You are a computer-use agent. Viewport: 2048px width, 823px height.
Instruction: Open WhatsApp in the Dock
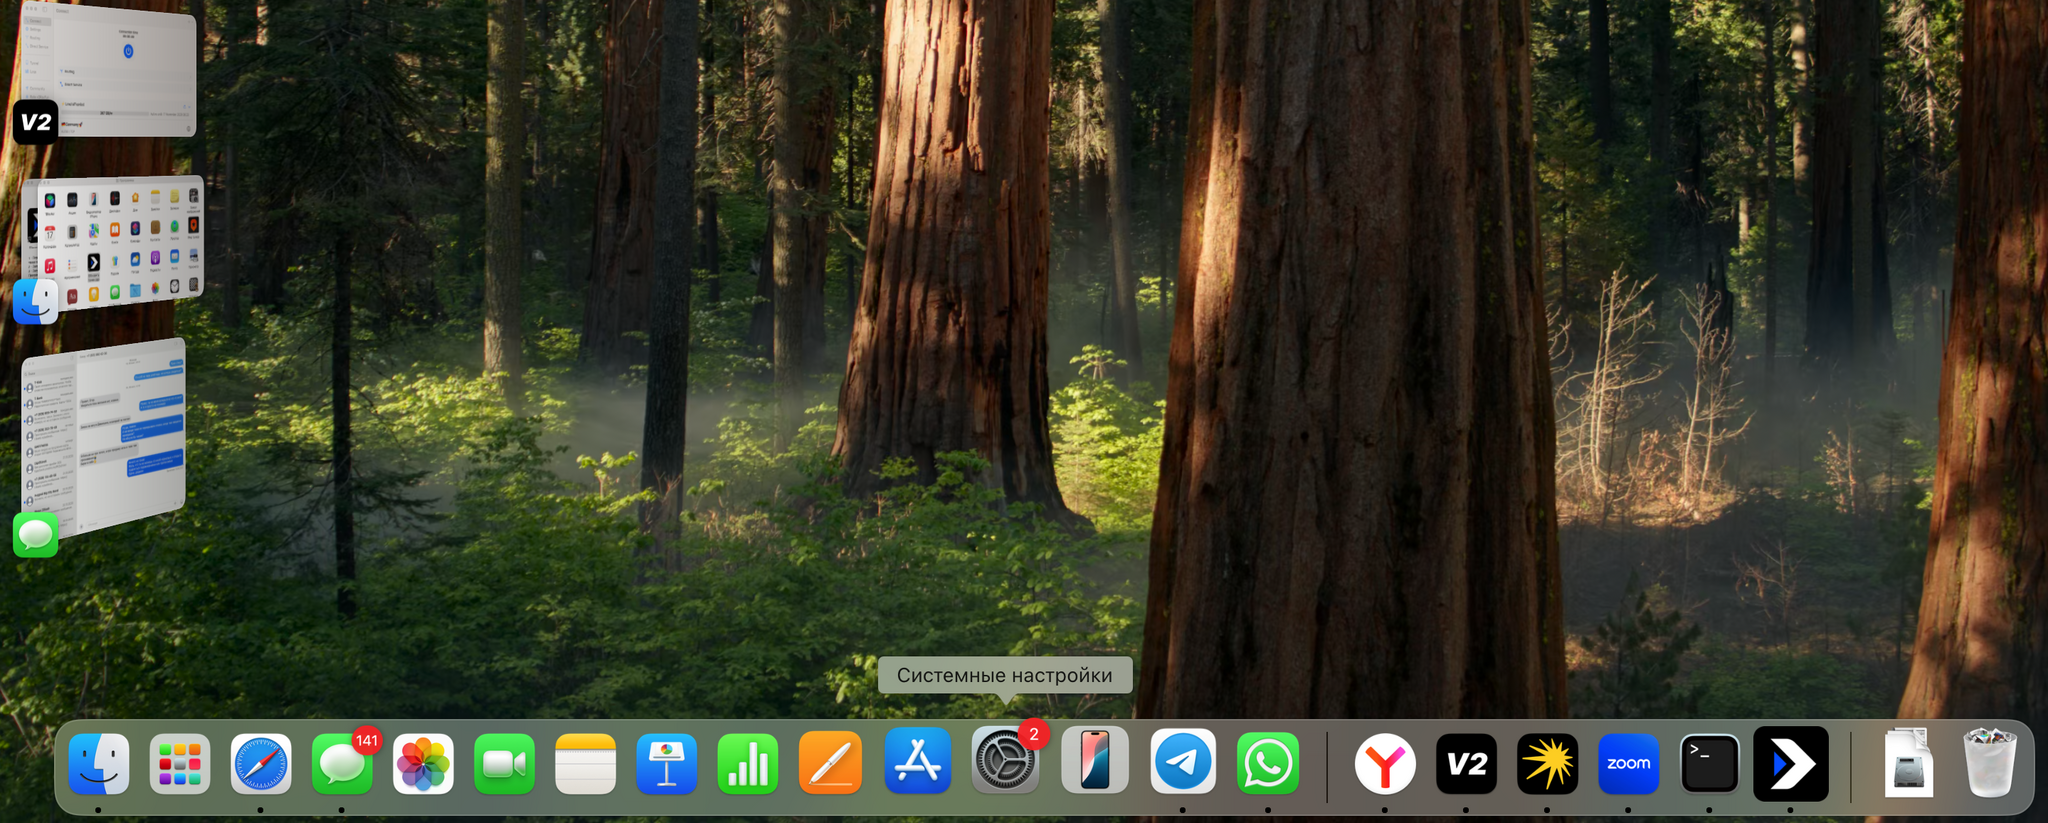(x=1267, y=764)
